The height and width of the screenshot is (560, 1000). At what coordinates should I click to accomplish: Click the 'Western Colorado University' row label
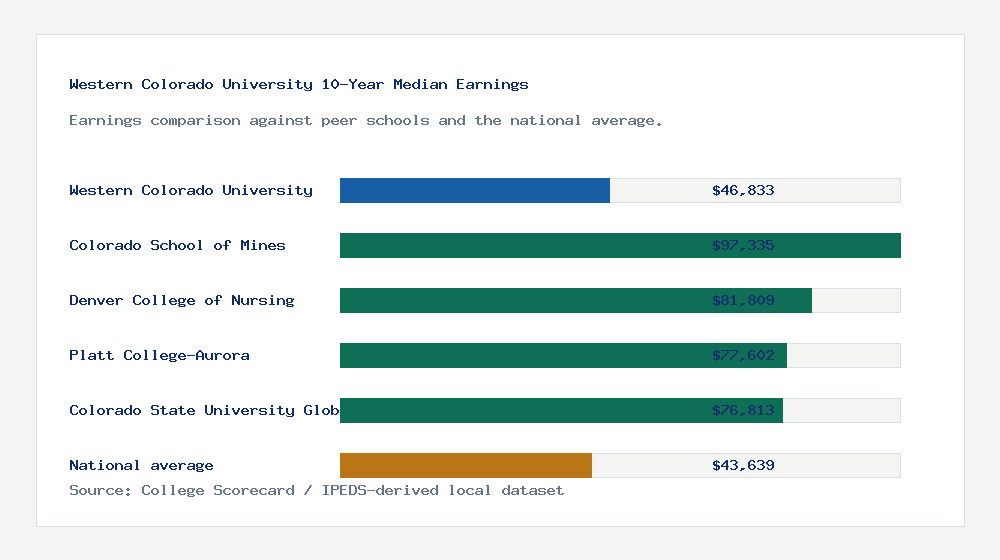click(x=191, y=190)
